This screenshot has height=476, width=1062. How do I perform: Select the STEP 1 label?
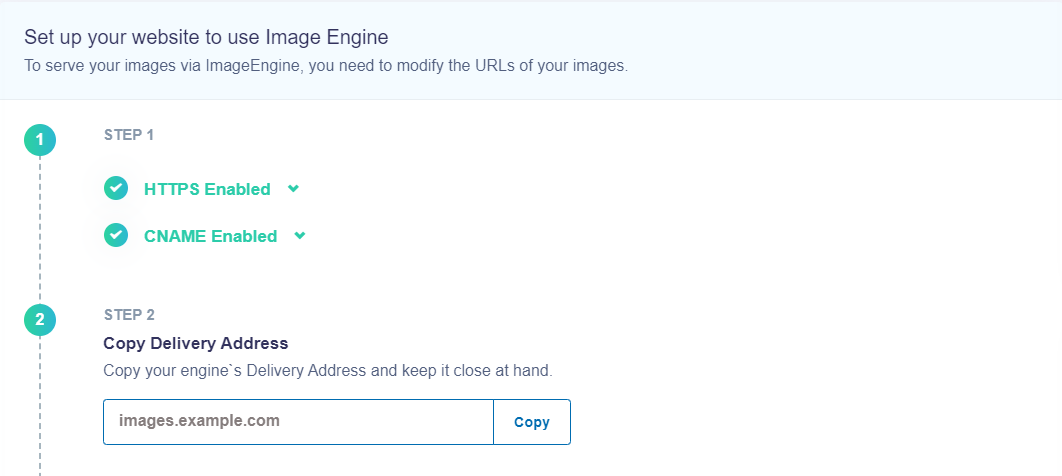(129, 135)
